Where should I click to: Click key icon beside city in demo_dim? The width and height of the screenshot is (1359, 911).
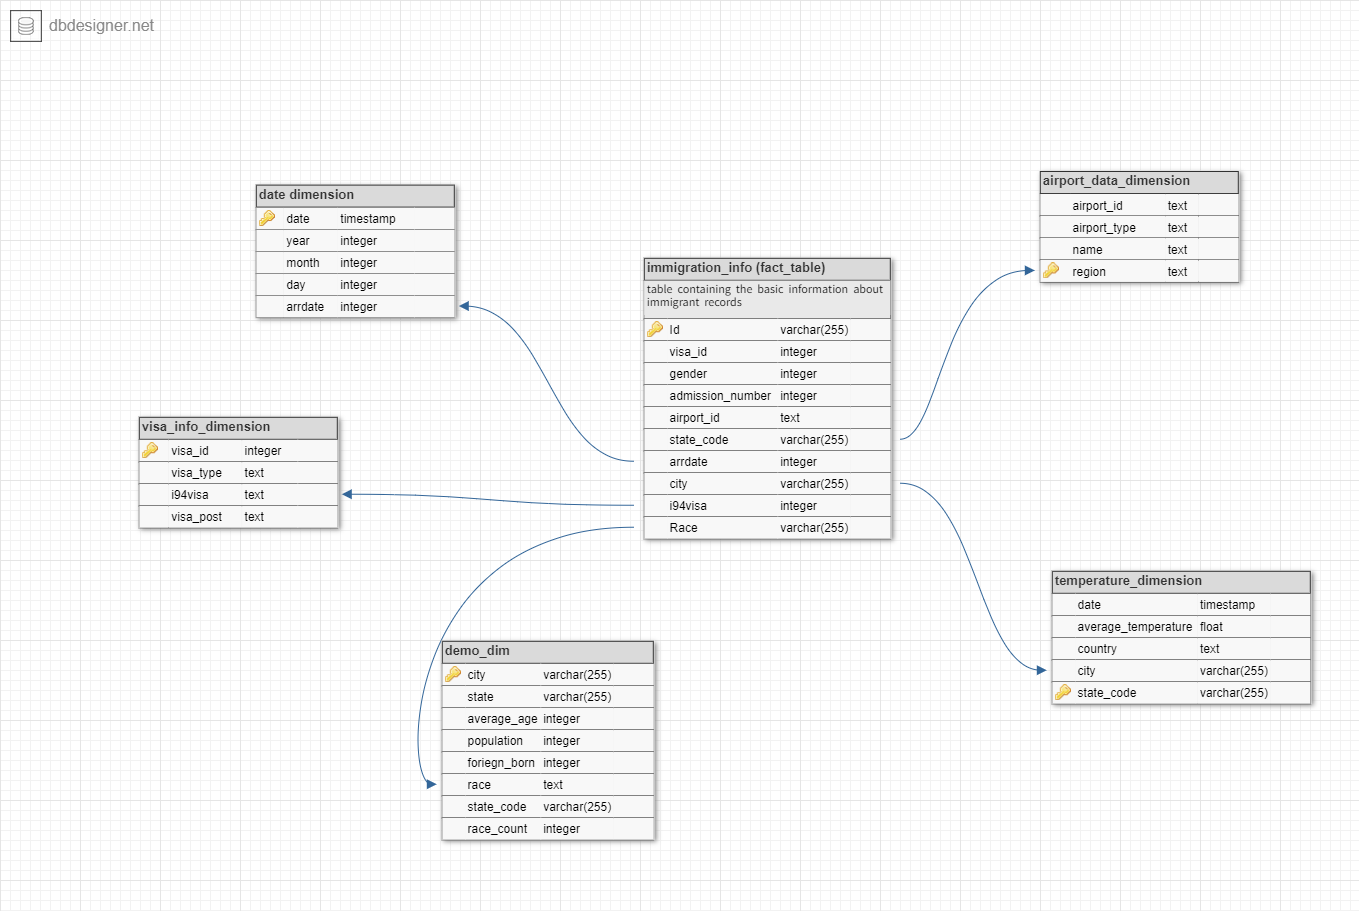(x=453, y=674)
